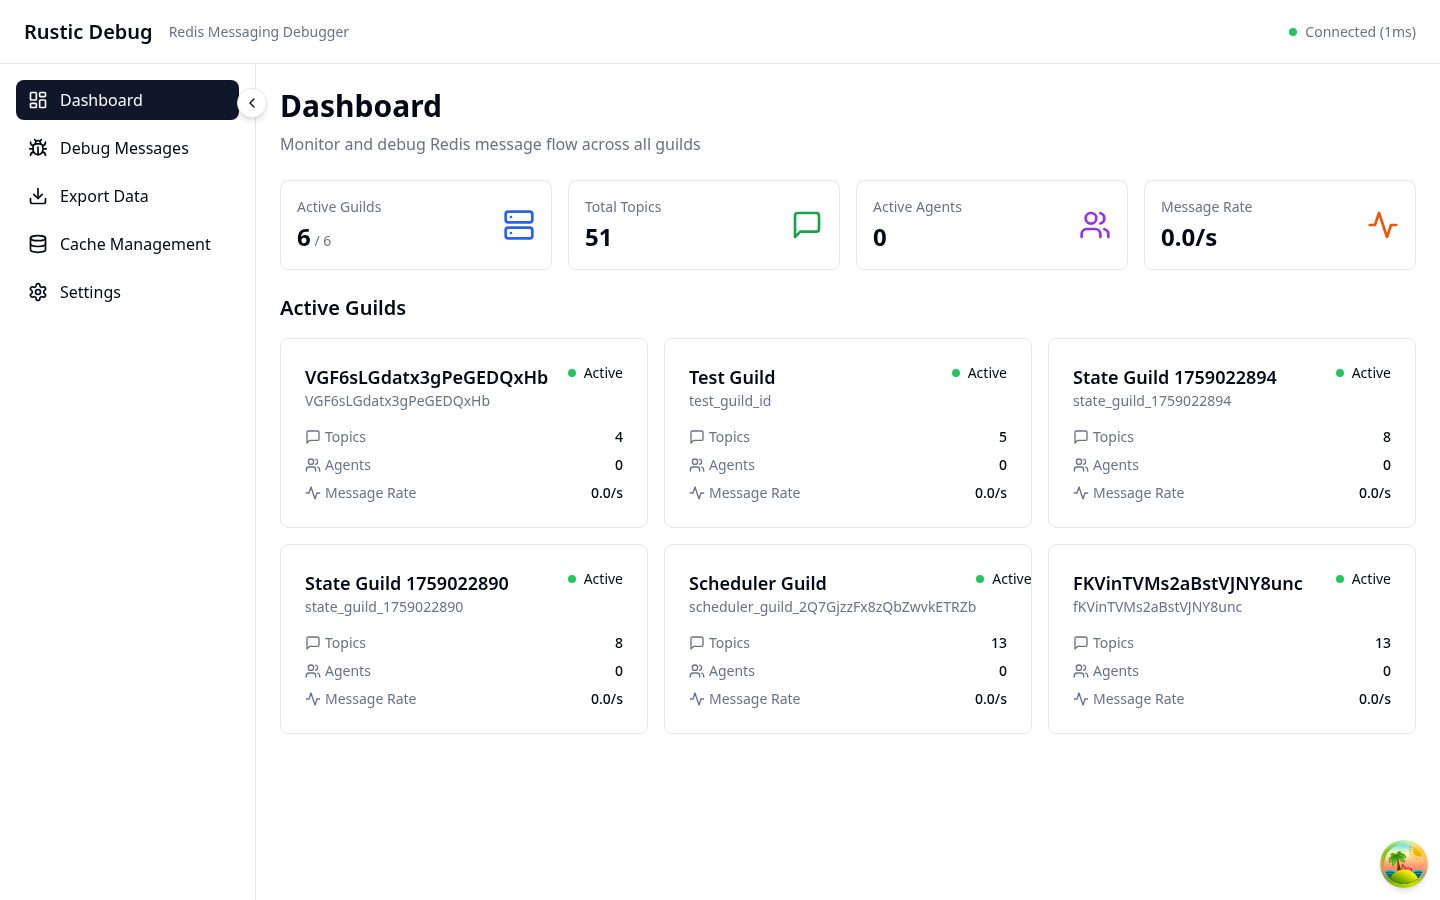The height and width of the screenshot is (900, 1440).
Task: Click the Rustic Debug title link
Action: coord(88,32)
